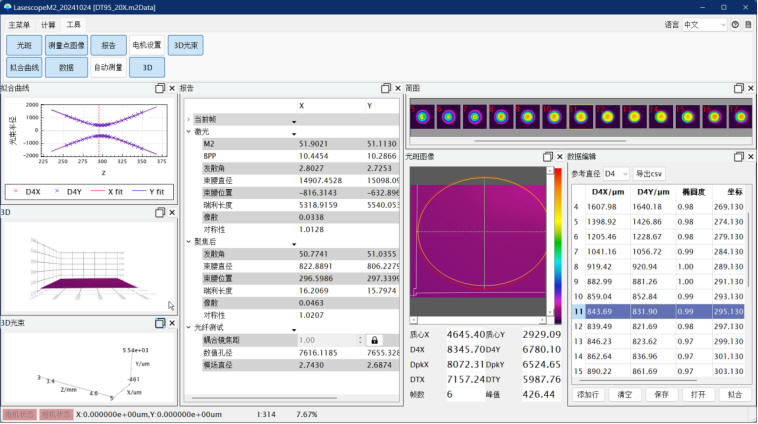758x424 pixels.
Task: Undock the 报告 panel
Action: click(x=385, y=88)
